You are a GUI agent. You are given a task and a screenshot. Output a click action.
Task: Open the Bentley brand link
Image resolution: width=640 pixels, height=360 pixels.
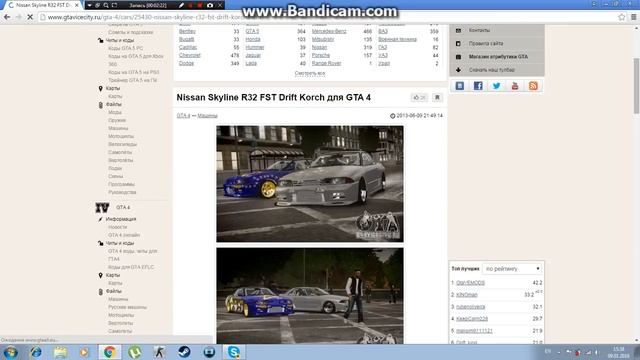coord(187,31)
